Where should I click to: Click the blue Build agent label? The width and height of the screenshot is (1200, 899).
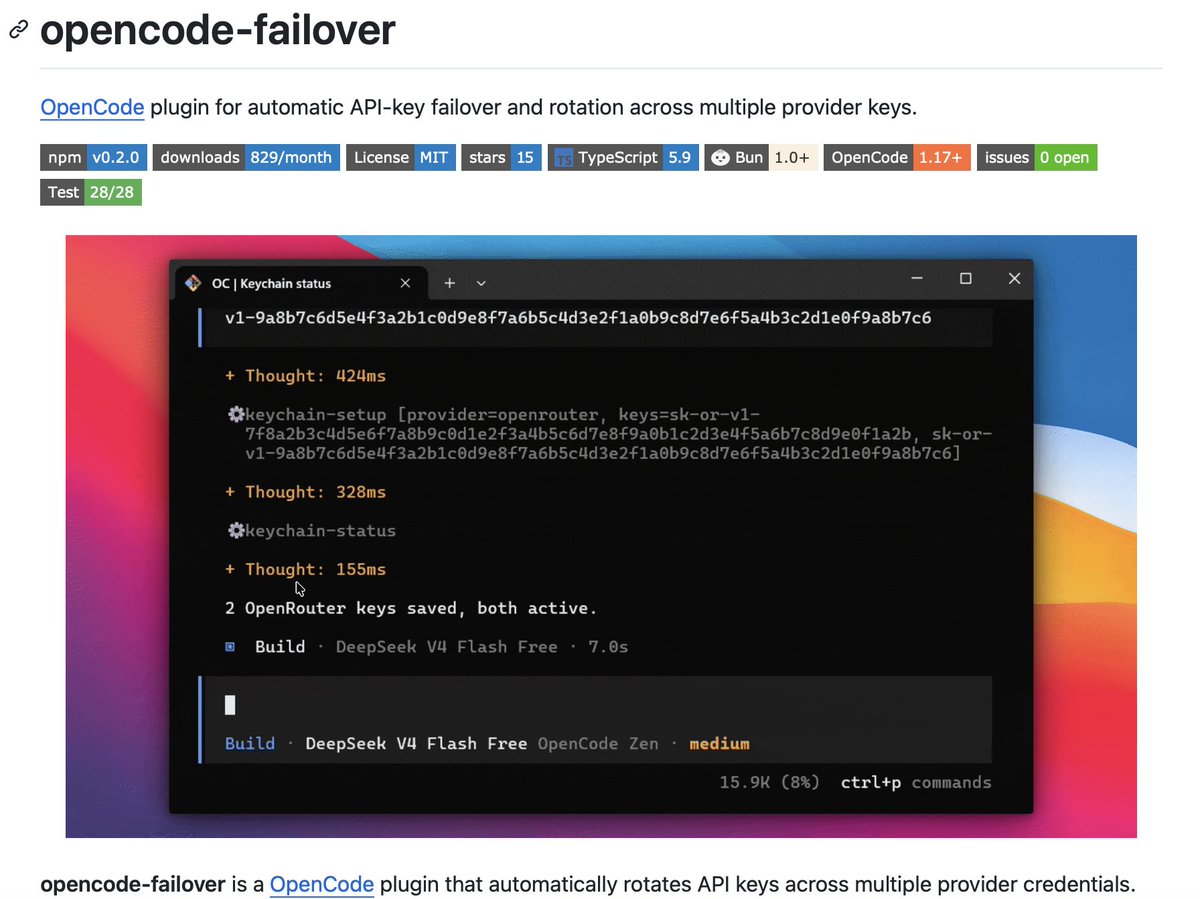[250, 743]
